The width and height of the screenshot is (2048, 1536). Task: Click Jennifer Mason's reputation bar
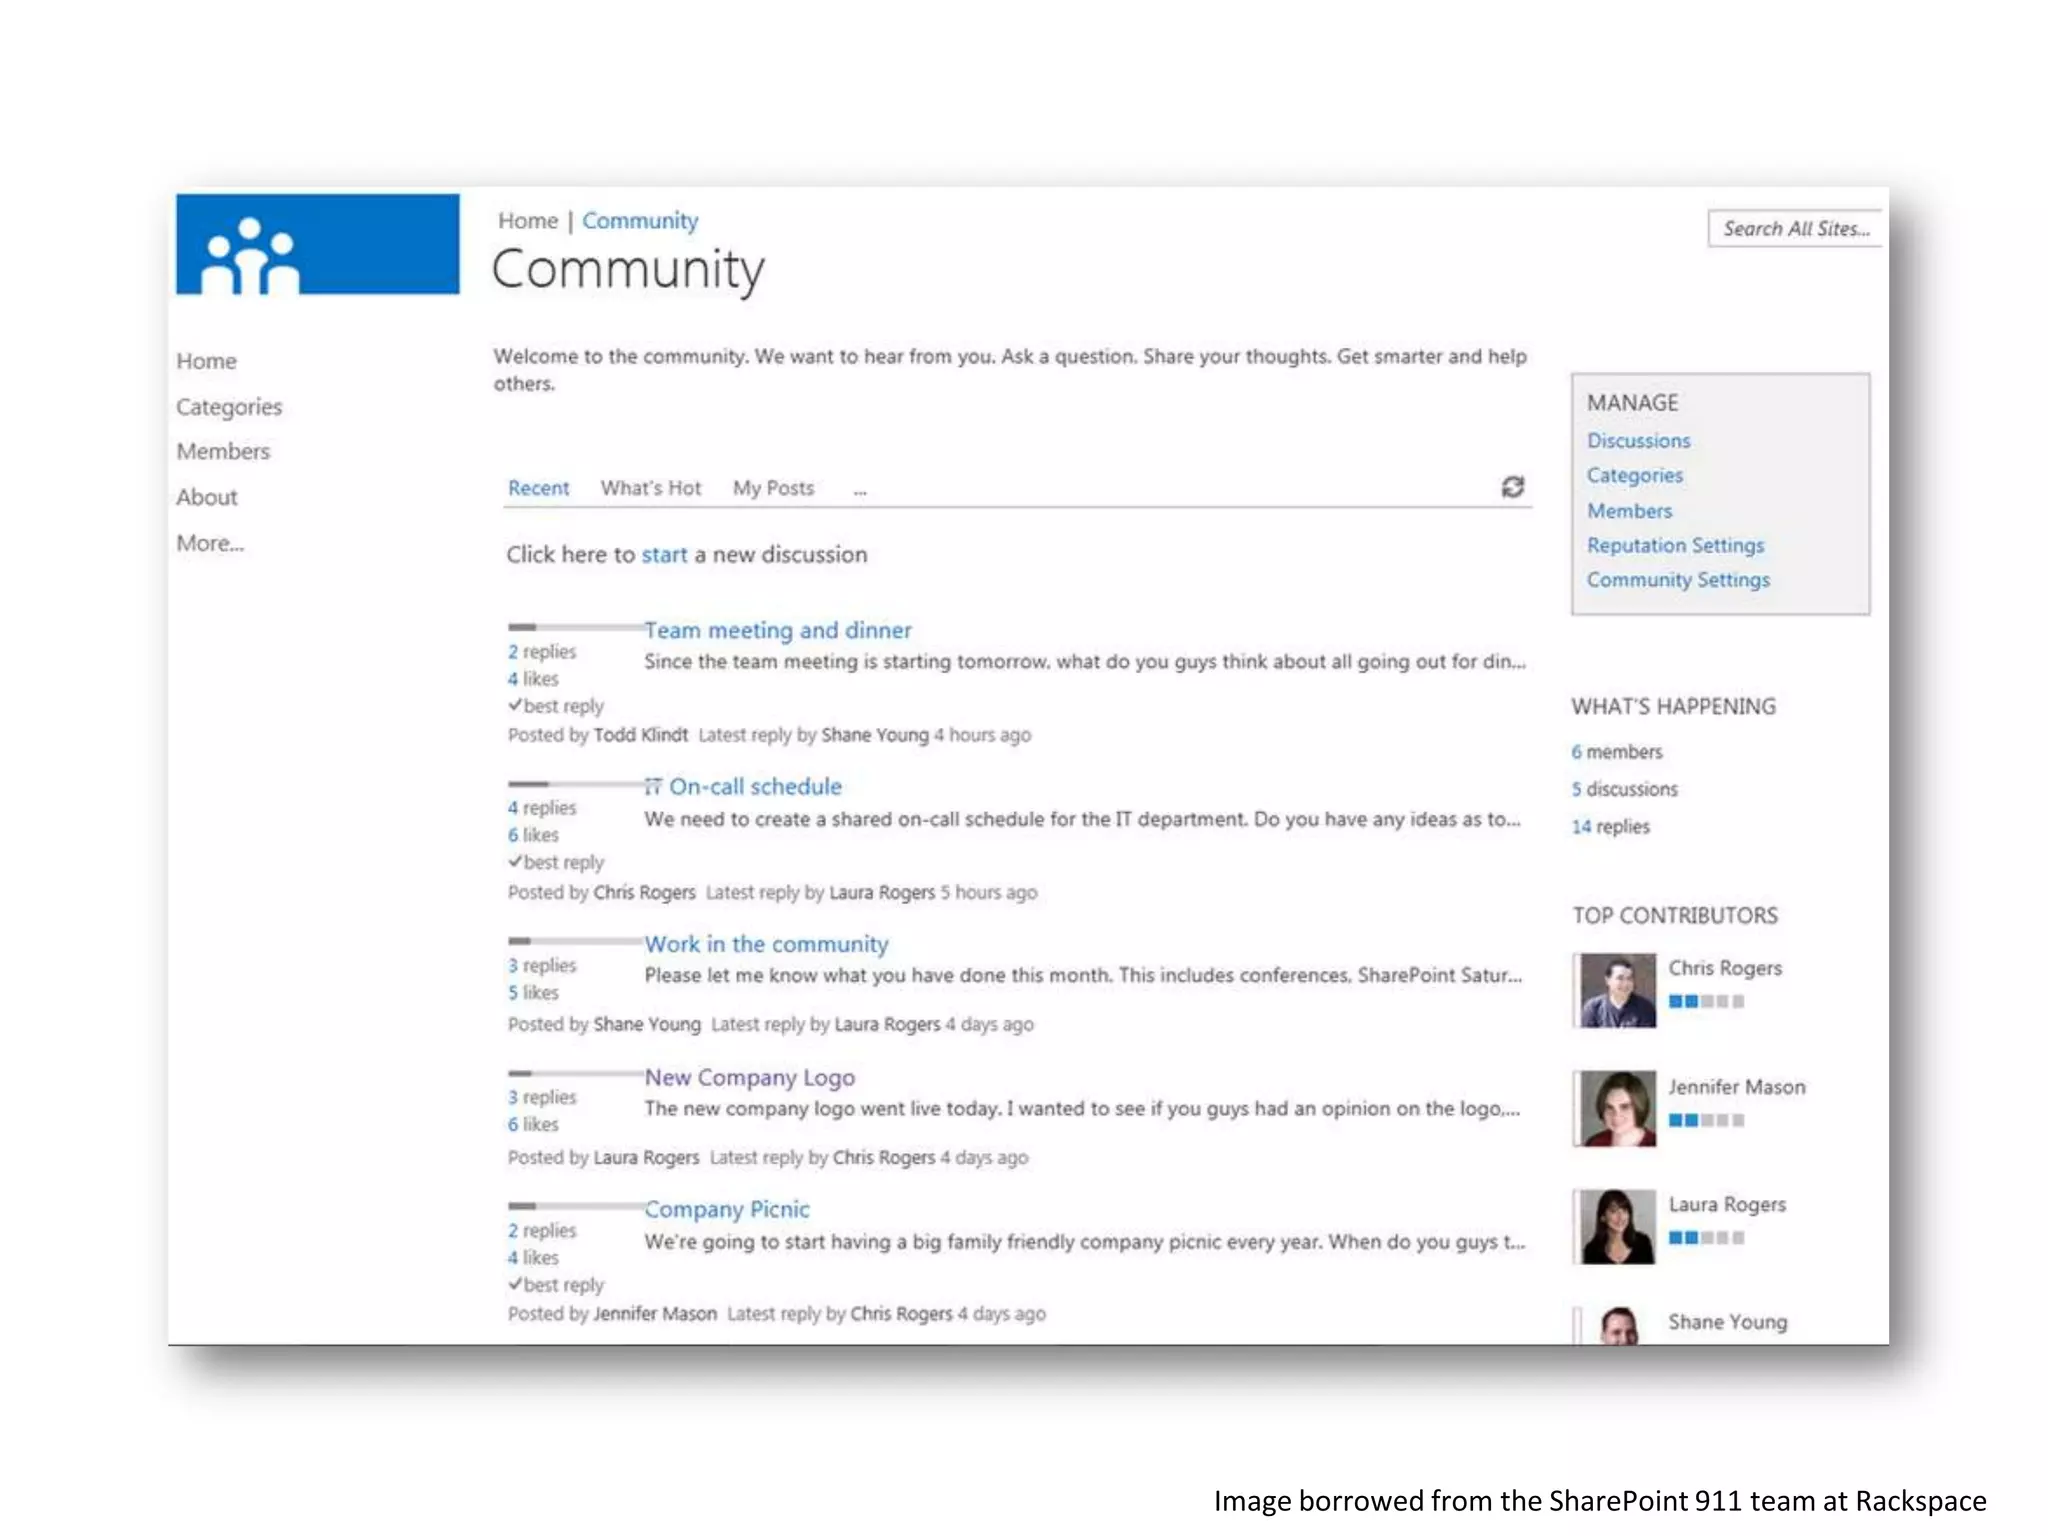pos(1706,1120)
